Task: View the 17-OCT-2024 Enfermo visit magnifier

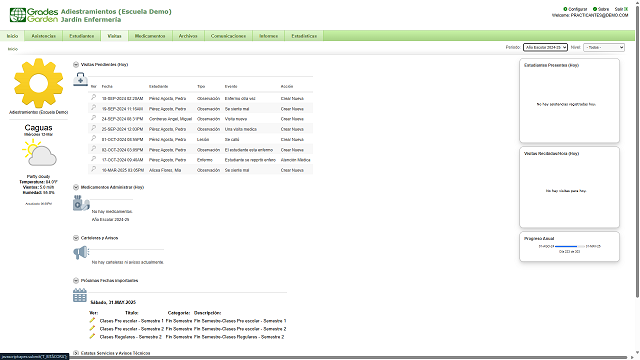Action: 93,159
